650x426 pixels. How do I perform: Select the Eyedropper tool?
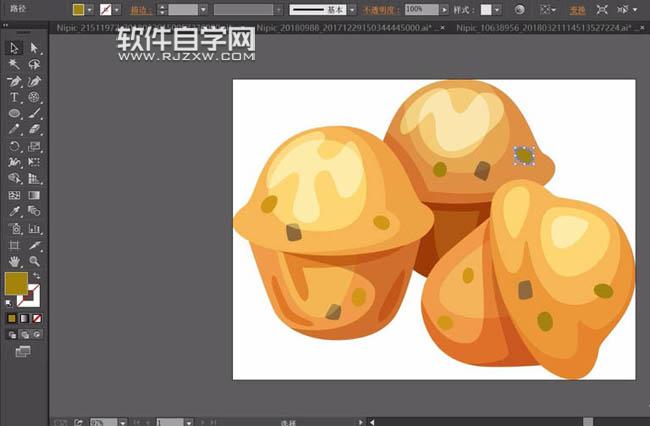[14, 211]
